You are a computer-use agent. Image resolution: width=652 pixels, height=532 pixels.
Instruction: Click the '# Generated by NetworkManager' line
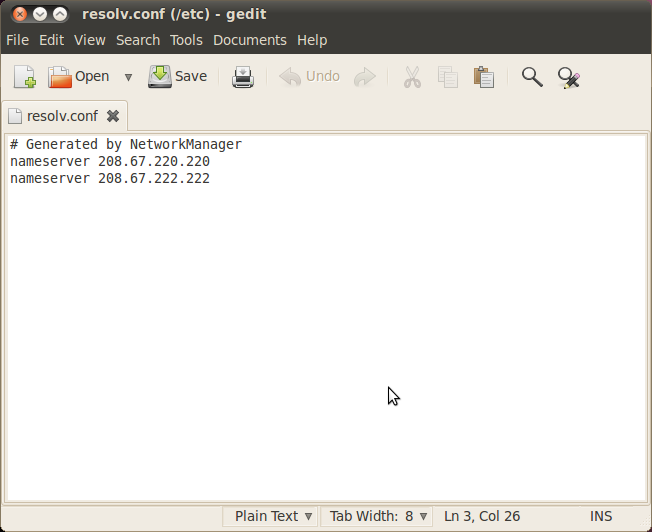(126, 144)
